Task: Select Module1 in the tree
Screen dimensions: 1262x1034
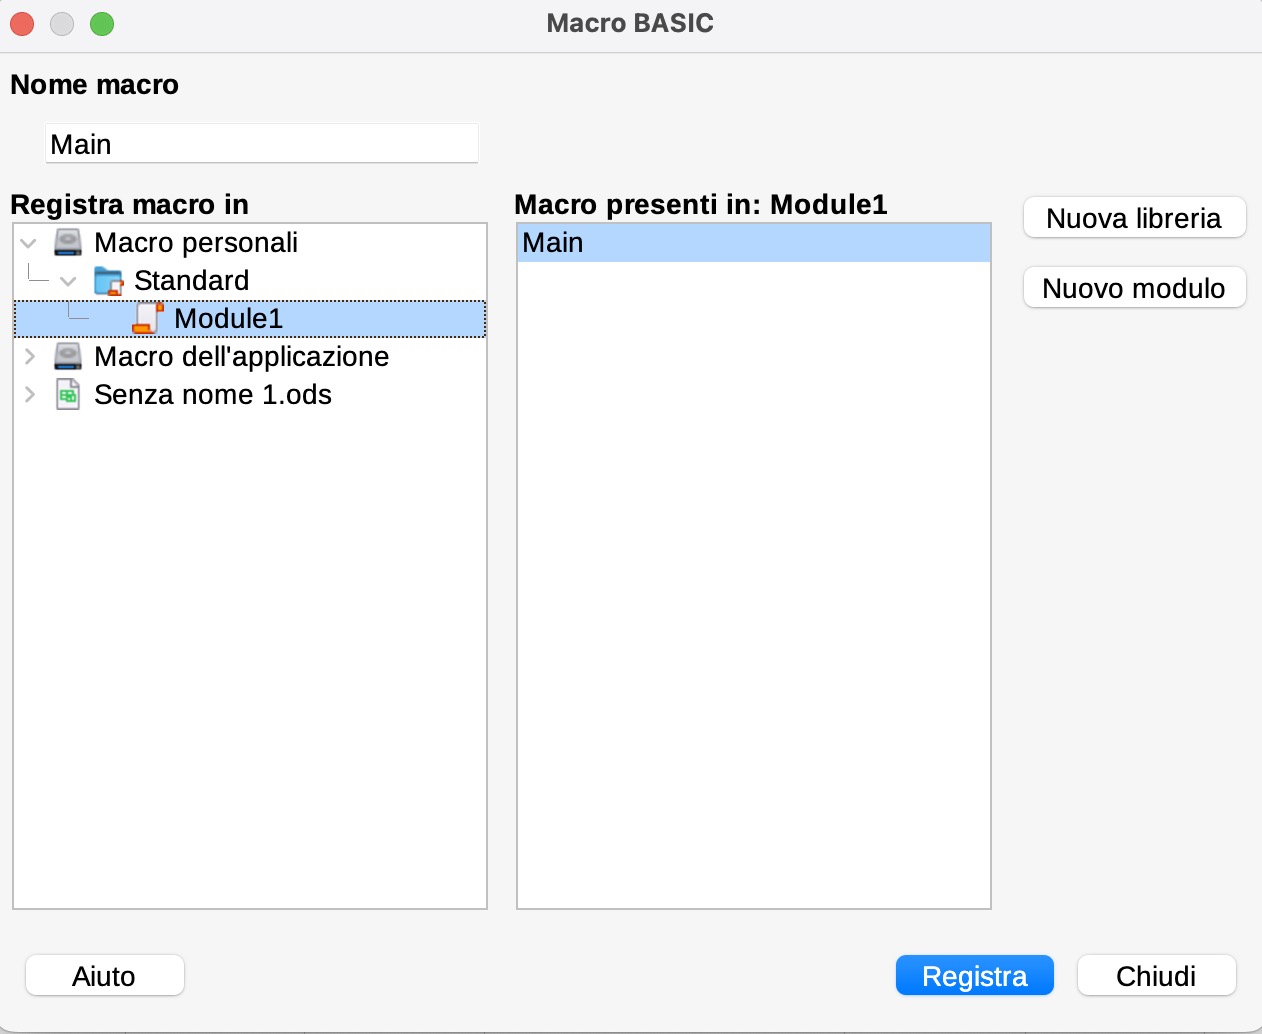Action: (x=228, y=319)
